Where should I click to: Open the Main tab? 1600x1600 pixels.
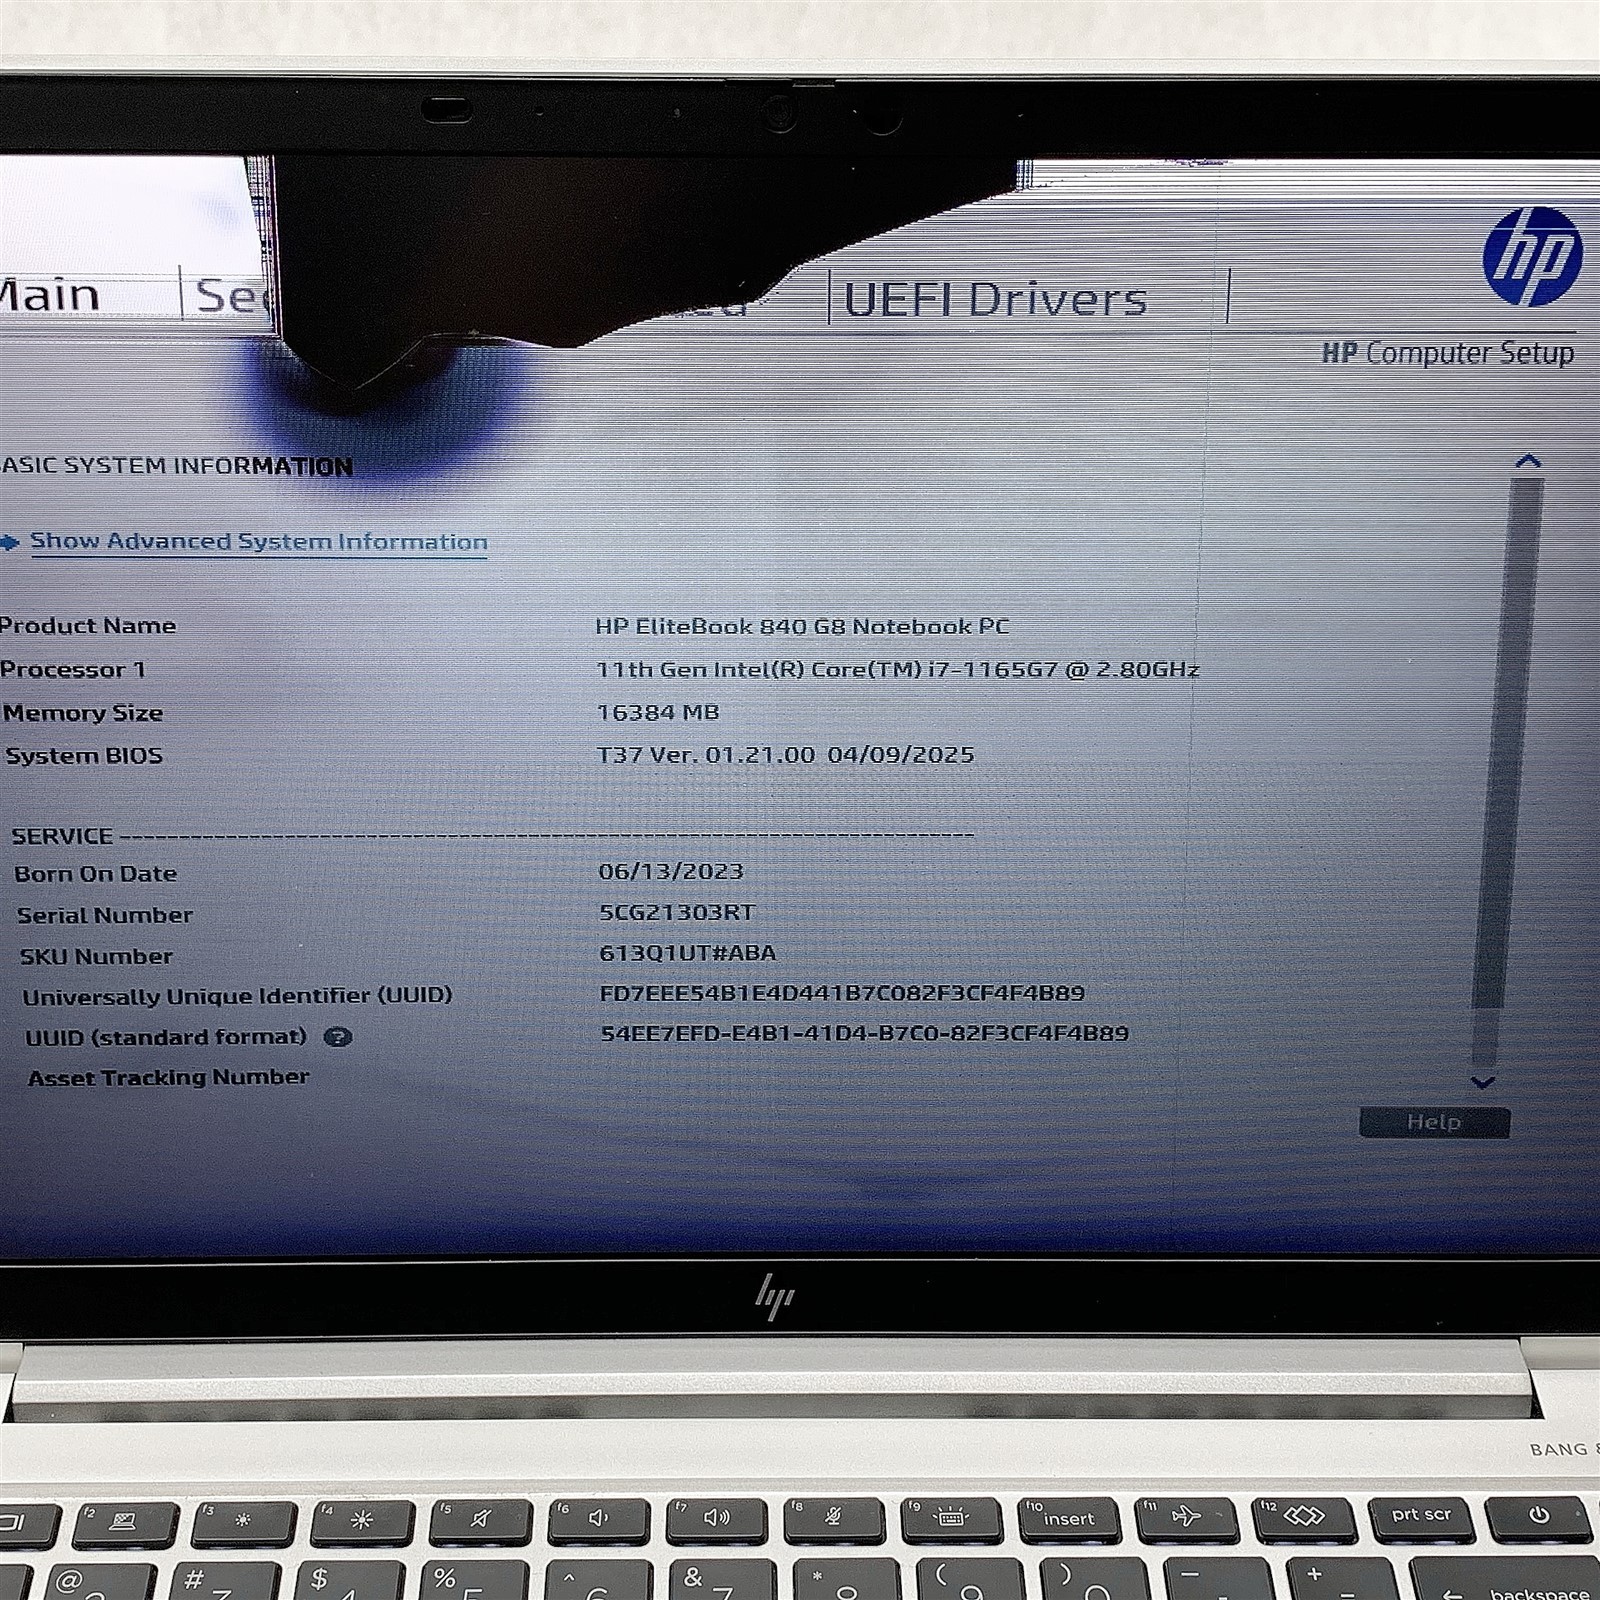(50, 295)
